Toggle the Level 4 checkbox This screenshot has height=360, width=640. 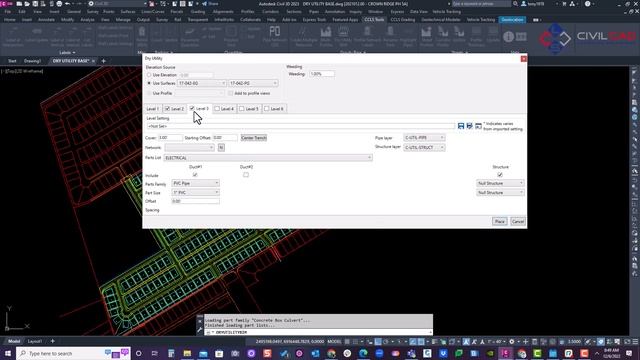(217, 109)
